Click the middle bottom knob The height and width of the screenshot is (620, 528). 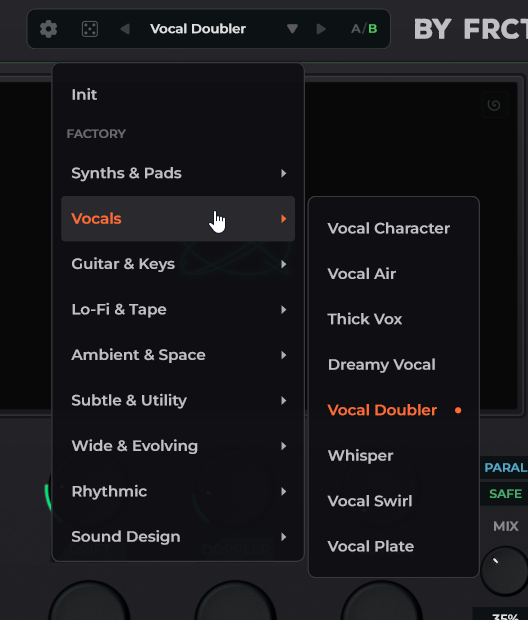tap(236, 601)
